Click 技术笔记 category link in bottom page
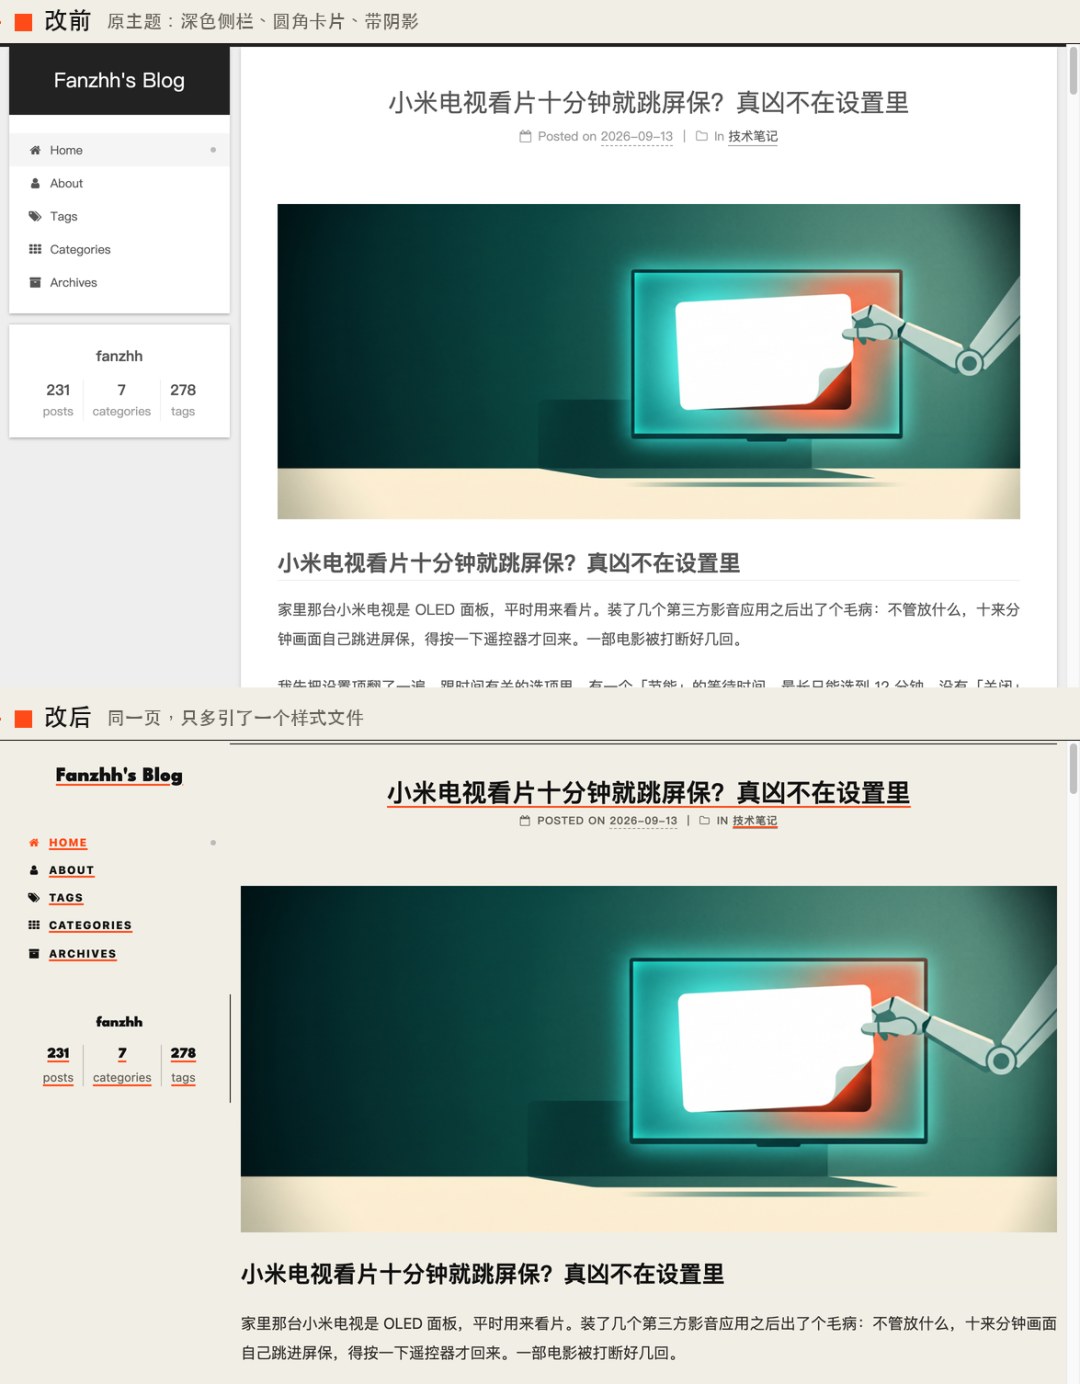 [x=755, y=821]
